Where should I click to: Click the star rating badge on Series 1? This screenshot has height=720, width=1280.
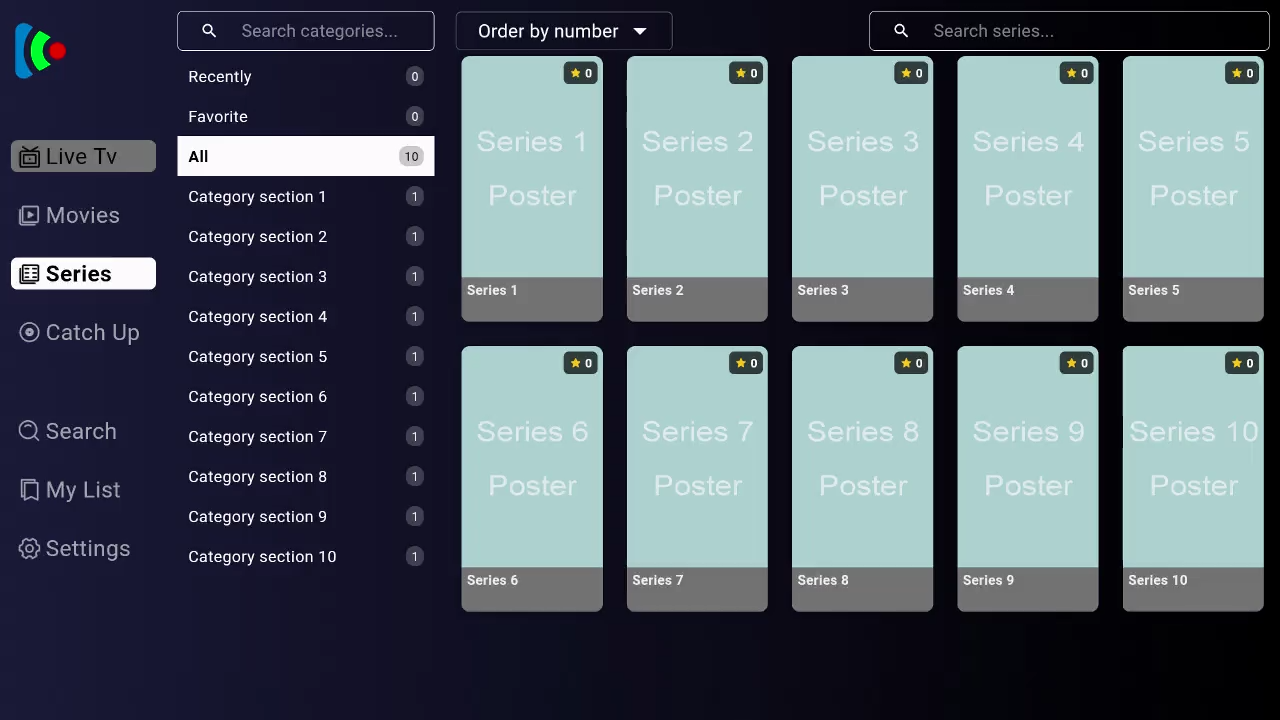tap(581, 73)
